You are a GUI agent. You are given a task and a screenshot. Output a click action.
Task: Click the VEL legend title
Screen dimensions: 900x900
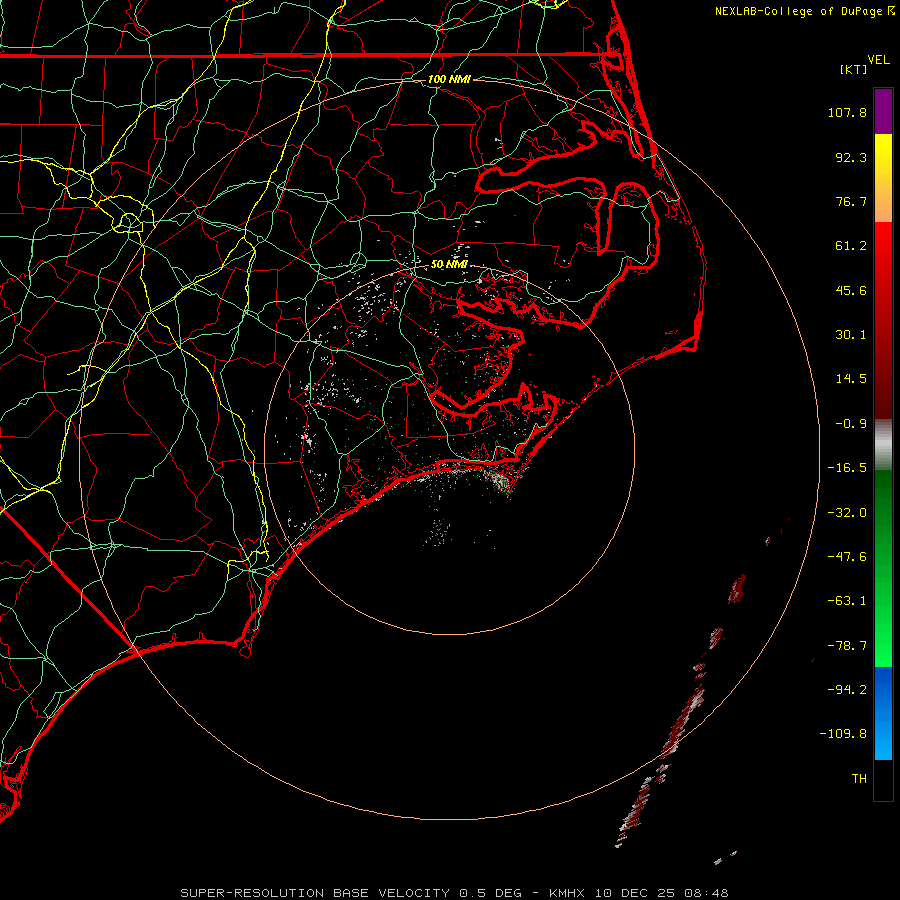(x=878, y=60)
